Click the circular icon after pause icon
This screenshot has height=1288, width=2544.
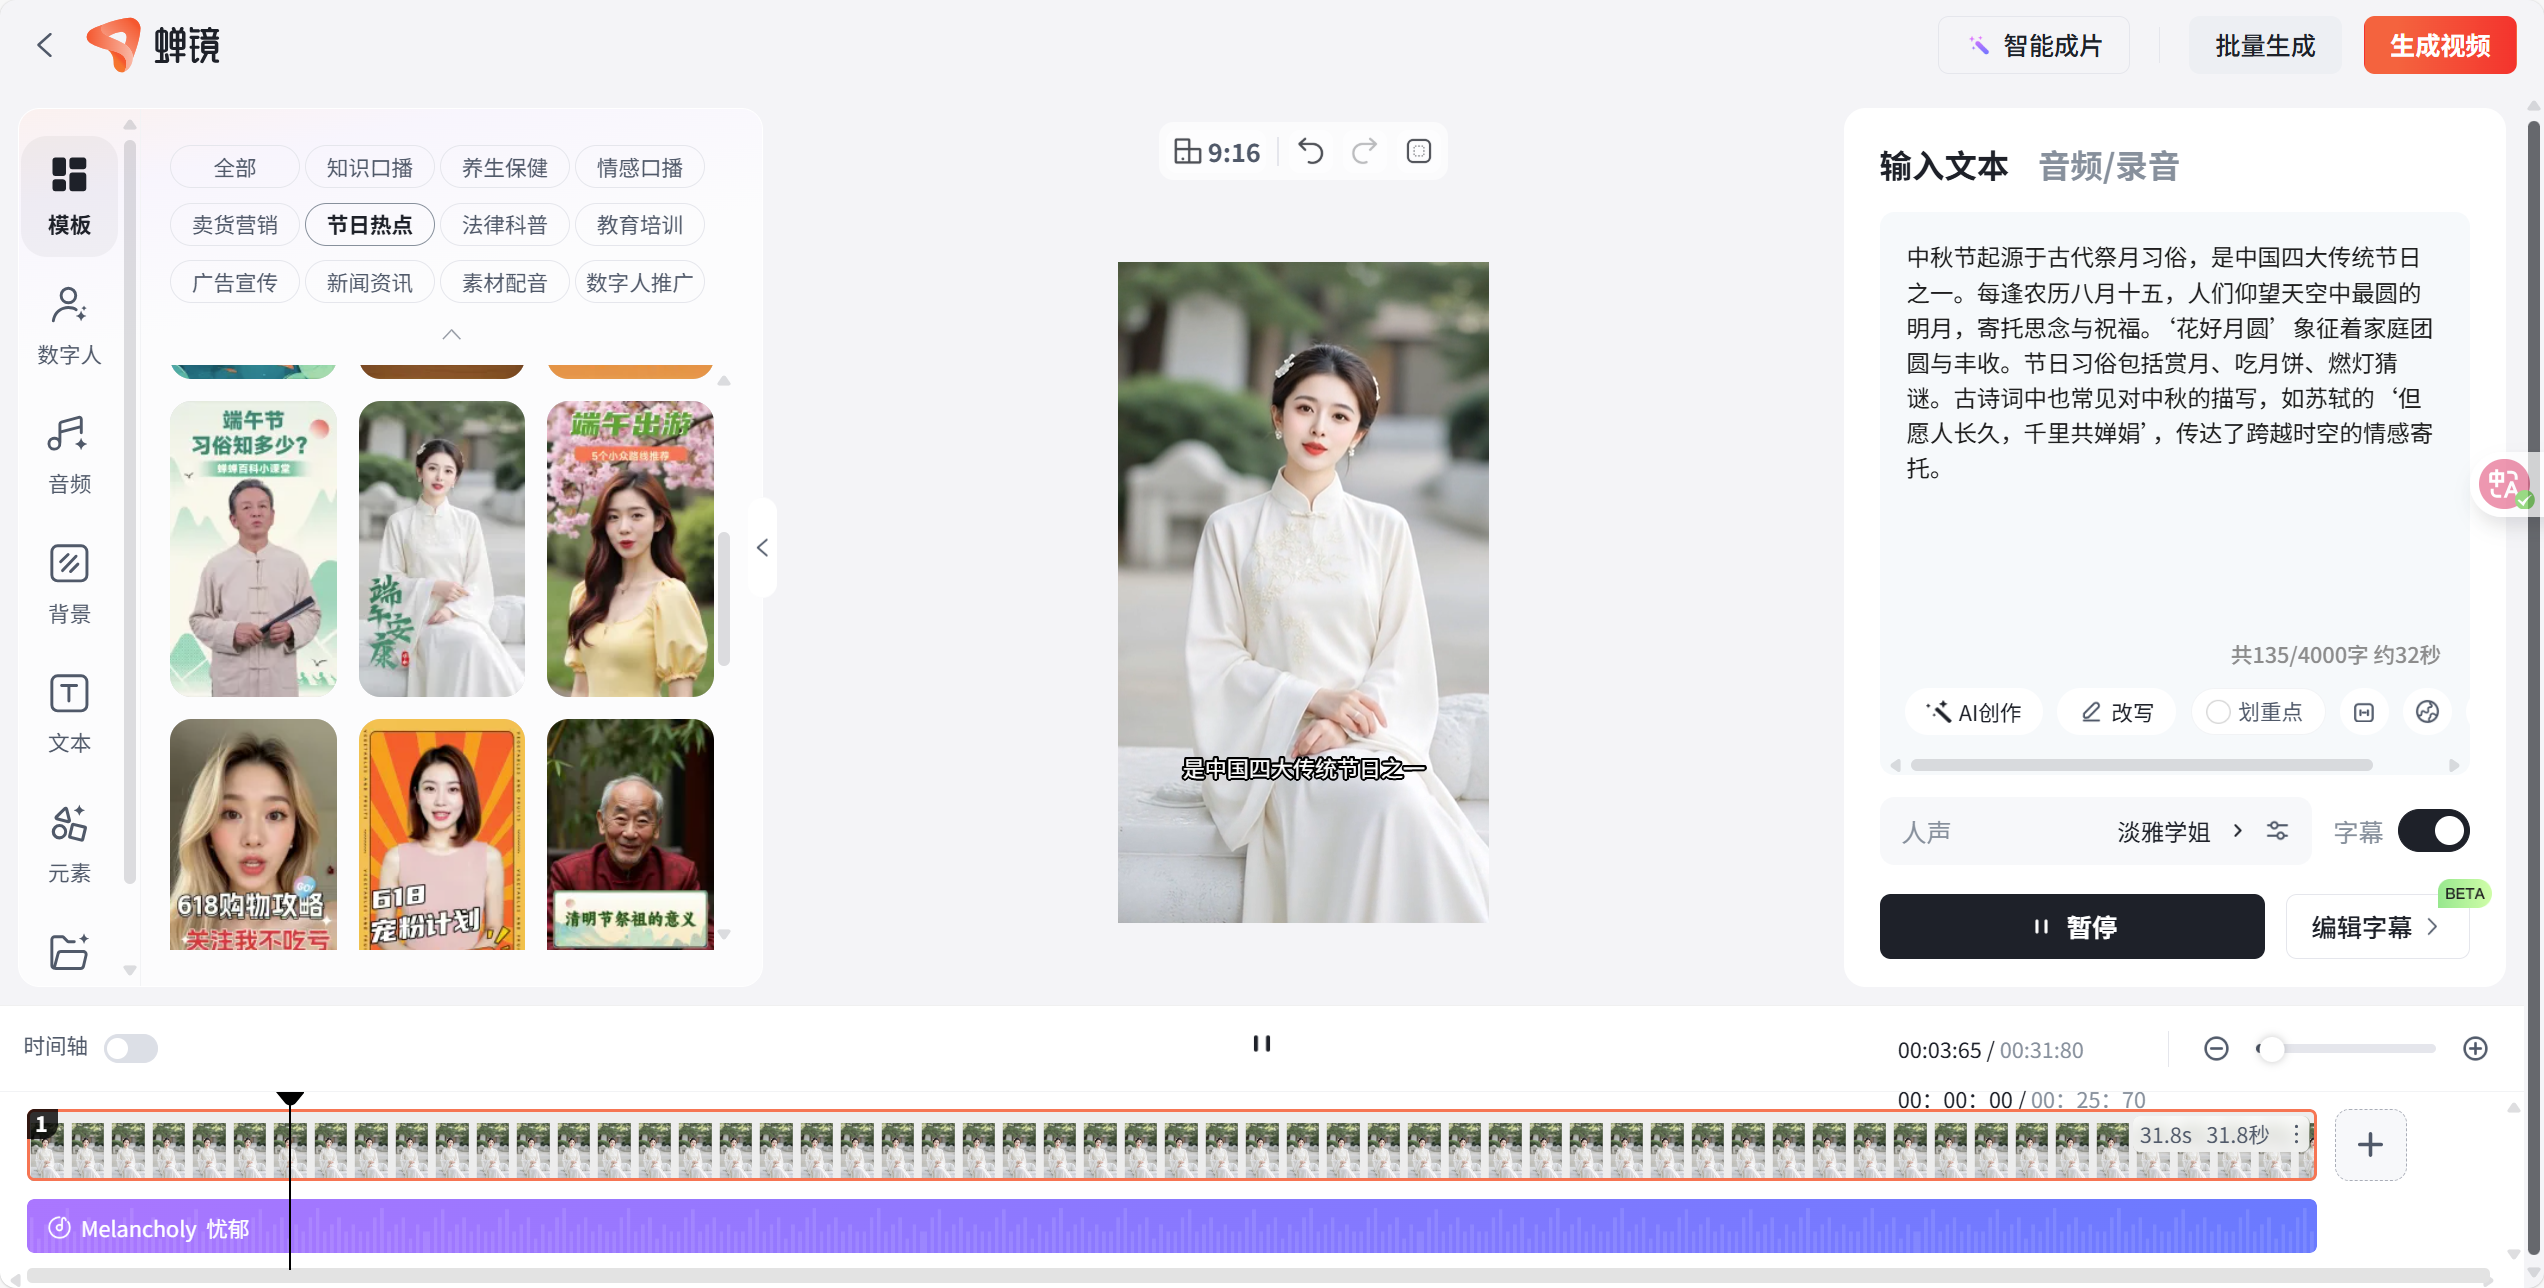(x=2428, y=712)
